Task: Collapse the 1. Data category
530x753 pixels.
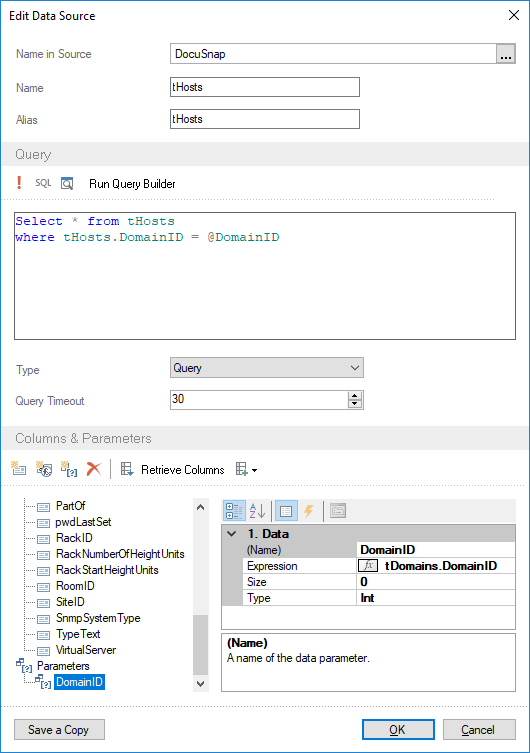Action: 231,534
